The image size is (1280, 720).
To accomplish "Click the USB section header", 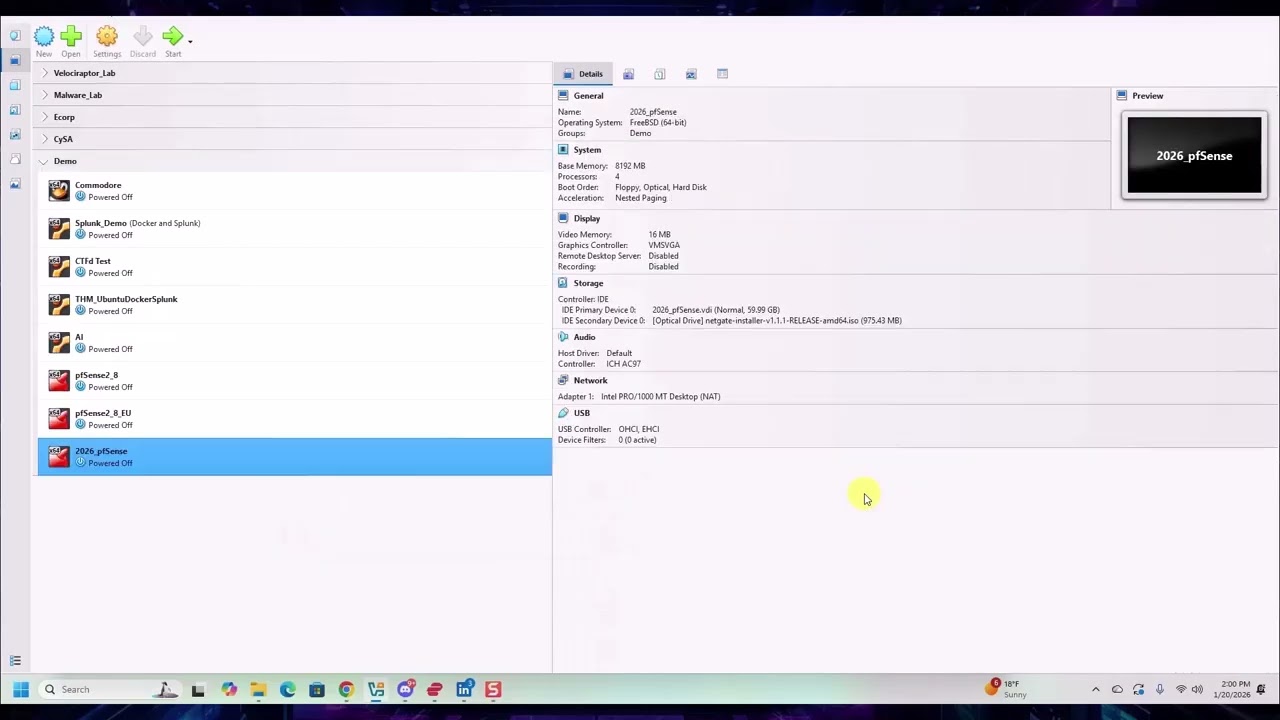I will pos(581,413).
